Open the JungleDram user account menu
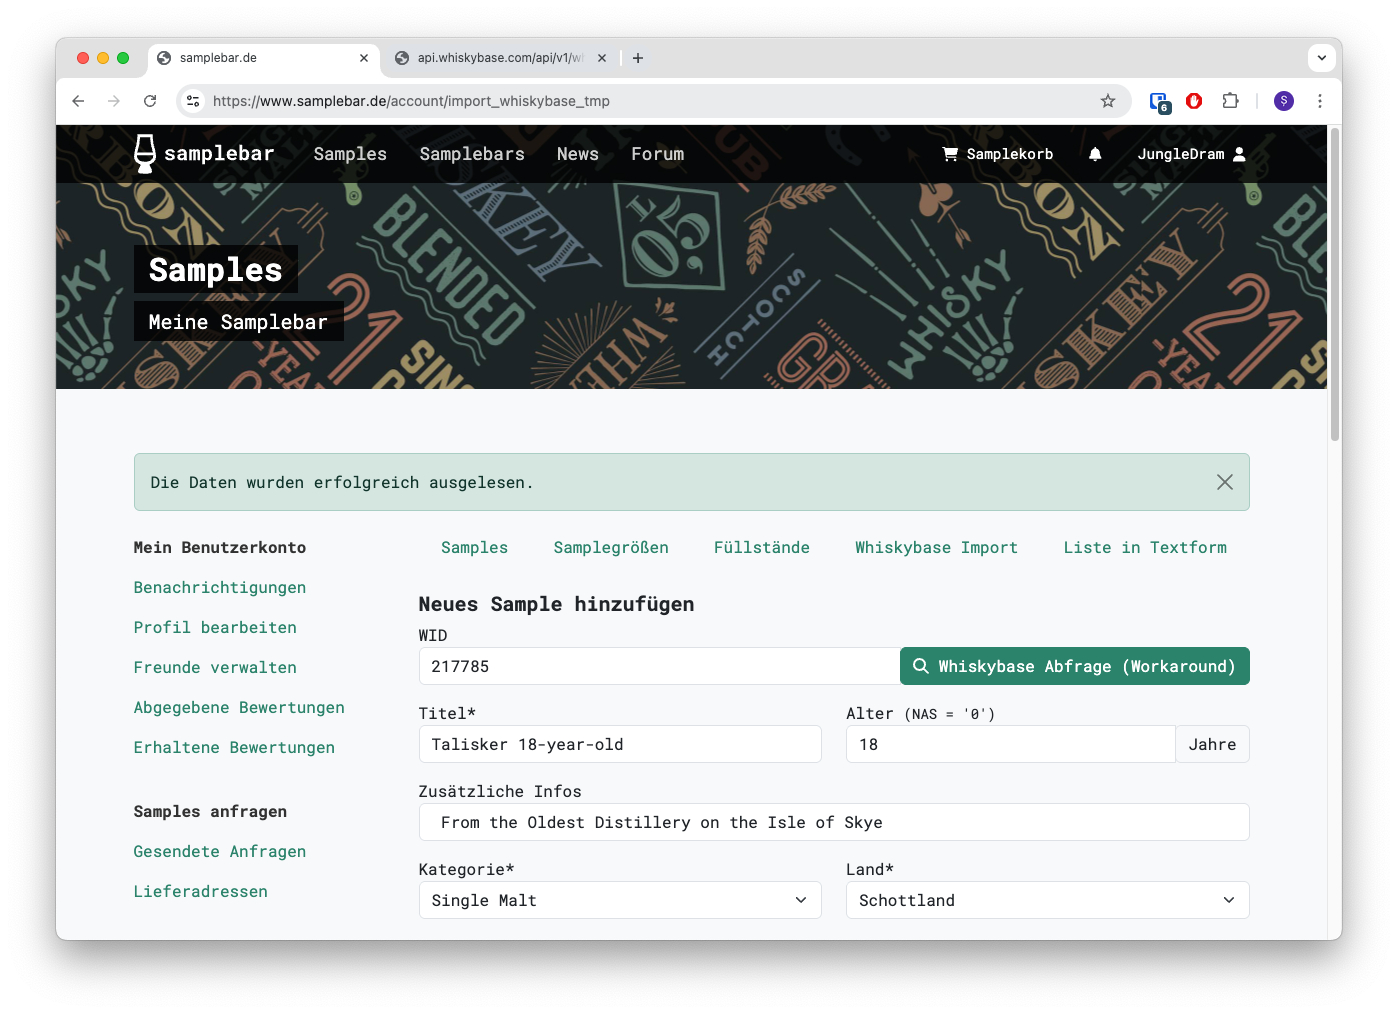 [x=1191, y=154]
